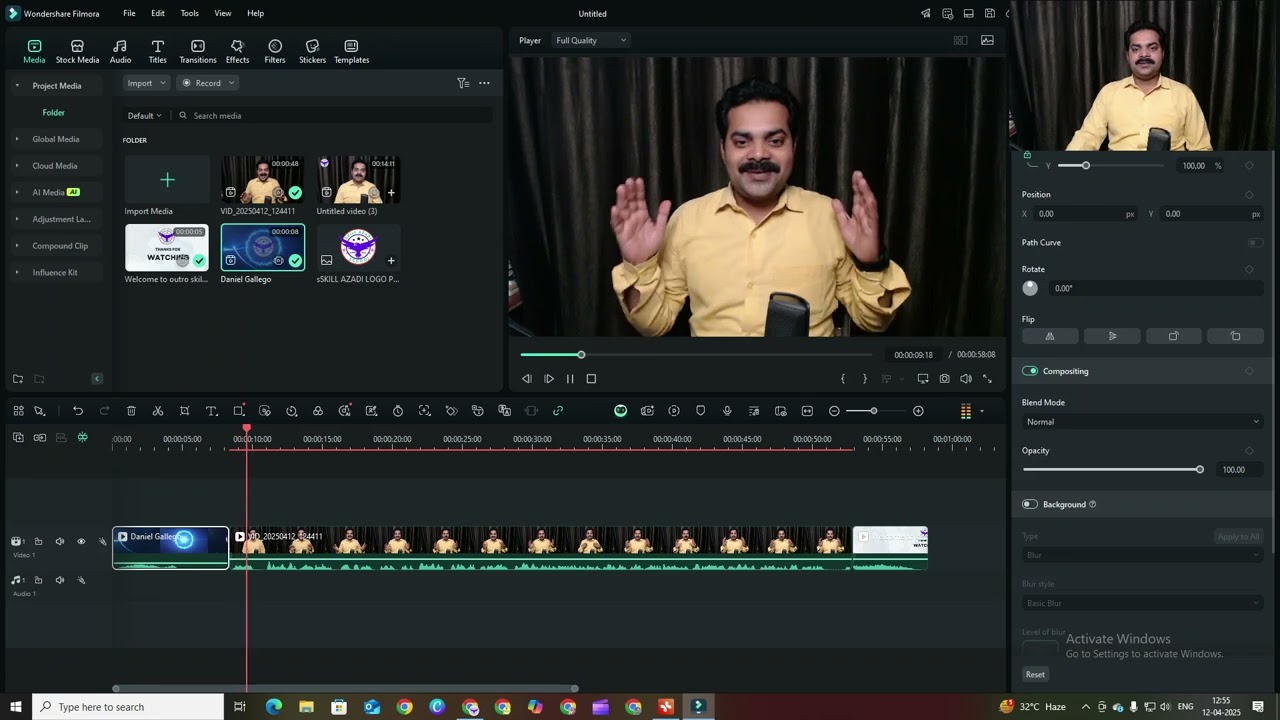Adjust the Opacity slider handle
This screenshot has height=720, width=1280.
(1200, 469)
